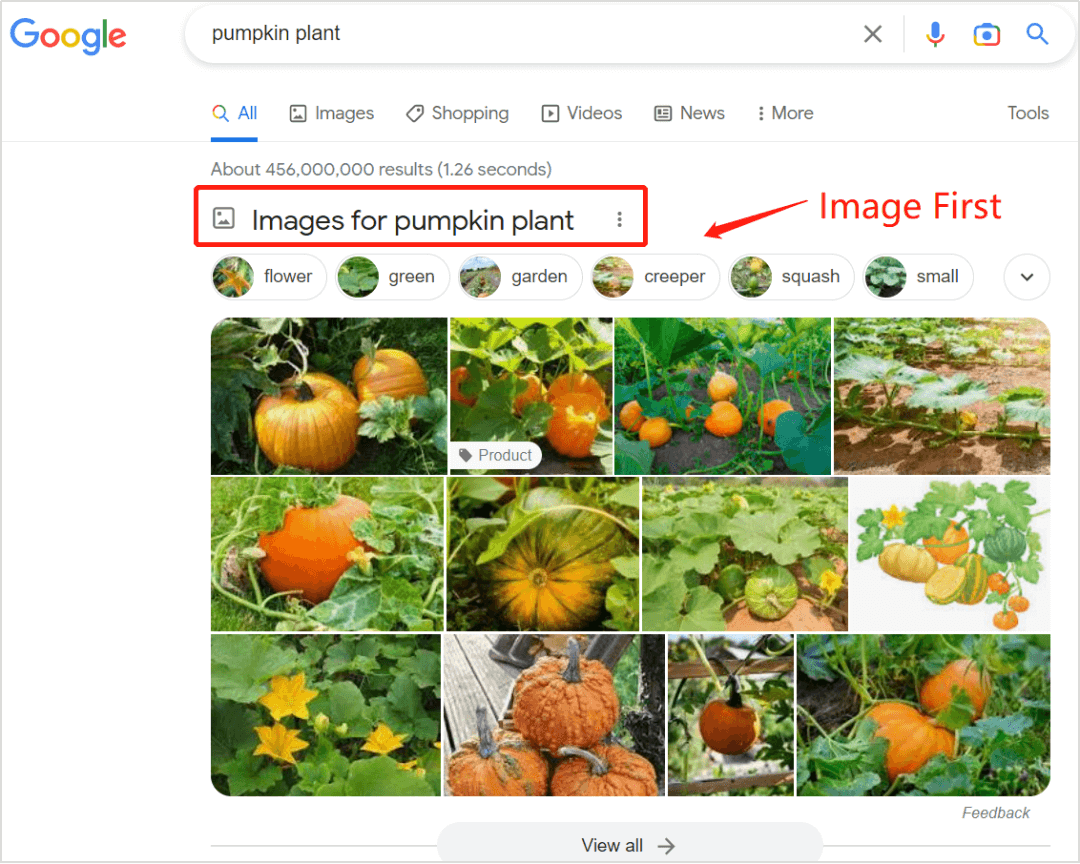Clear the search box with X icon
The width and height of the screenshot is (1080, 864).
click(x=873, y=34)
